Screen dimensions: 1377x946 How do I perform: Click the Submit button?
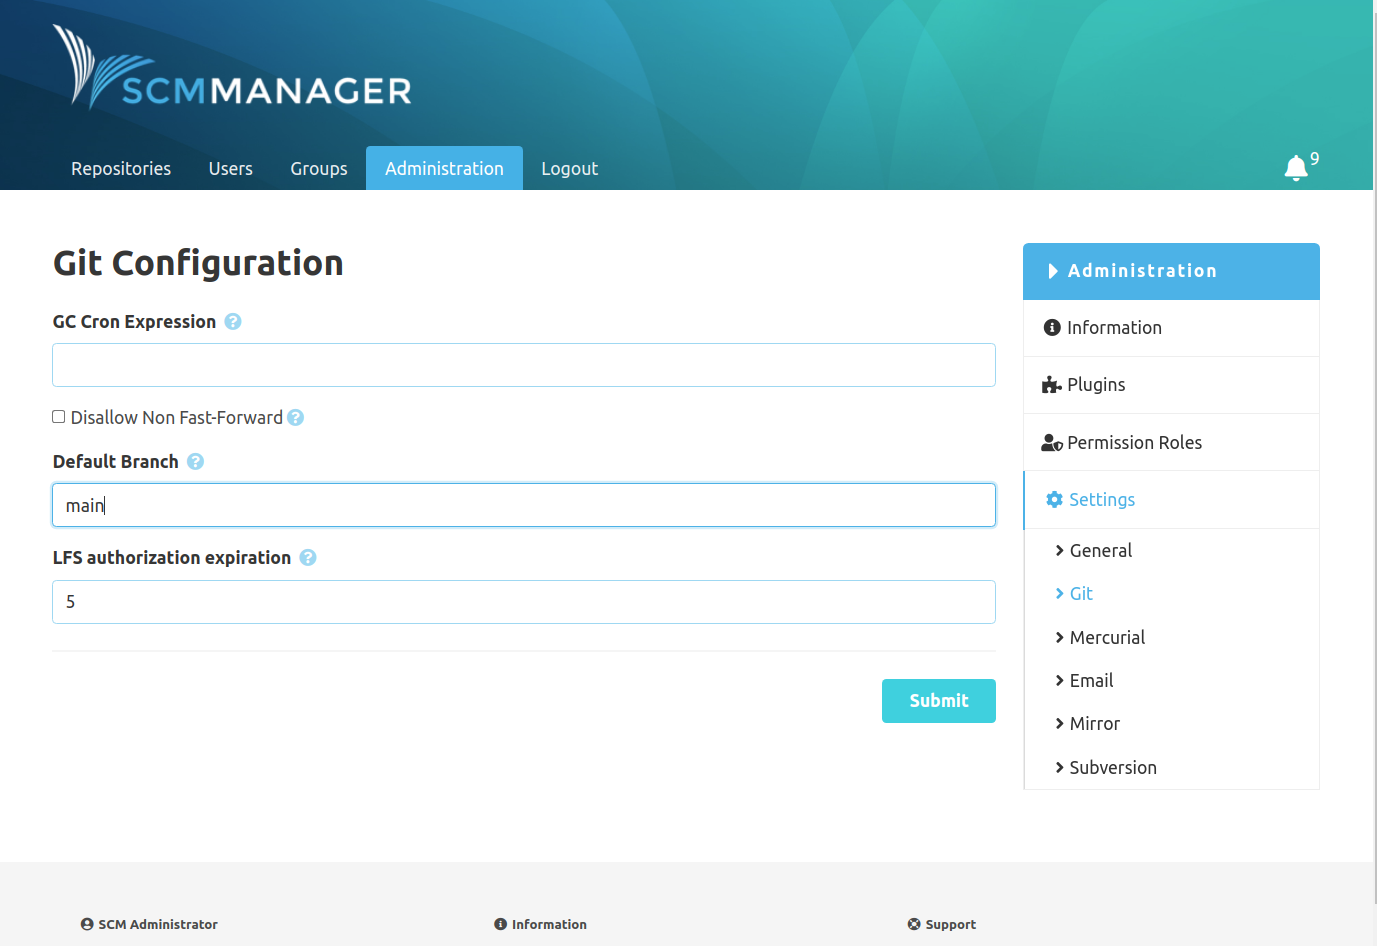[938, 701]
